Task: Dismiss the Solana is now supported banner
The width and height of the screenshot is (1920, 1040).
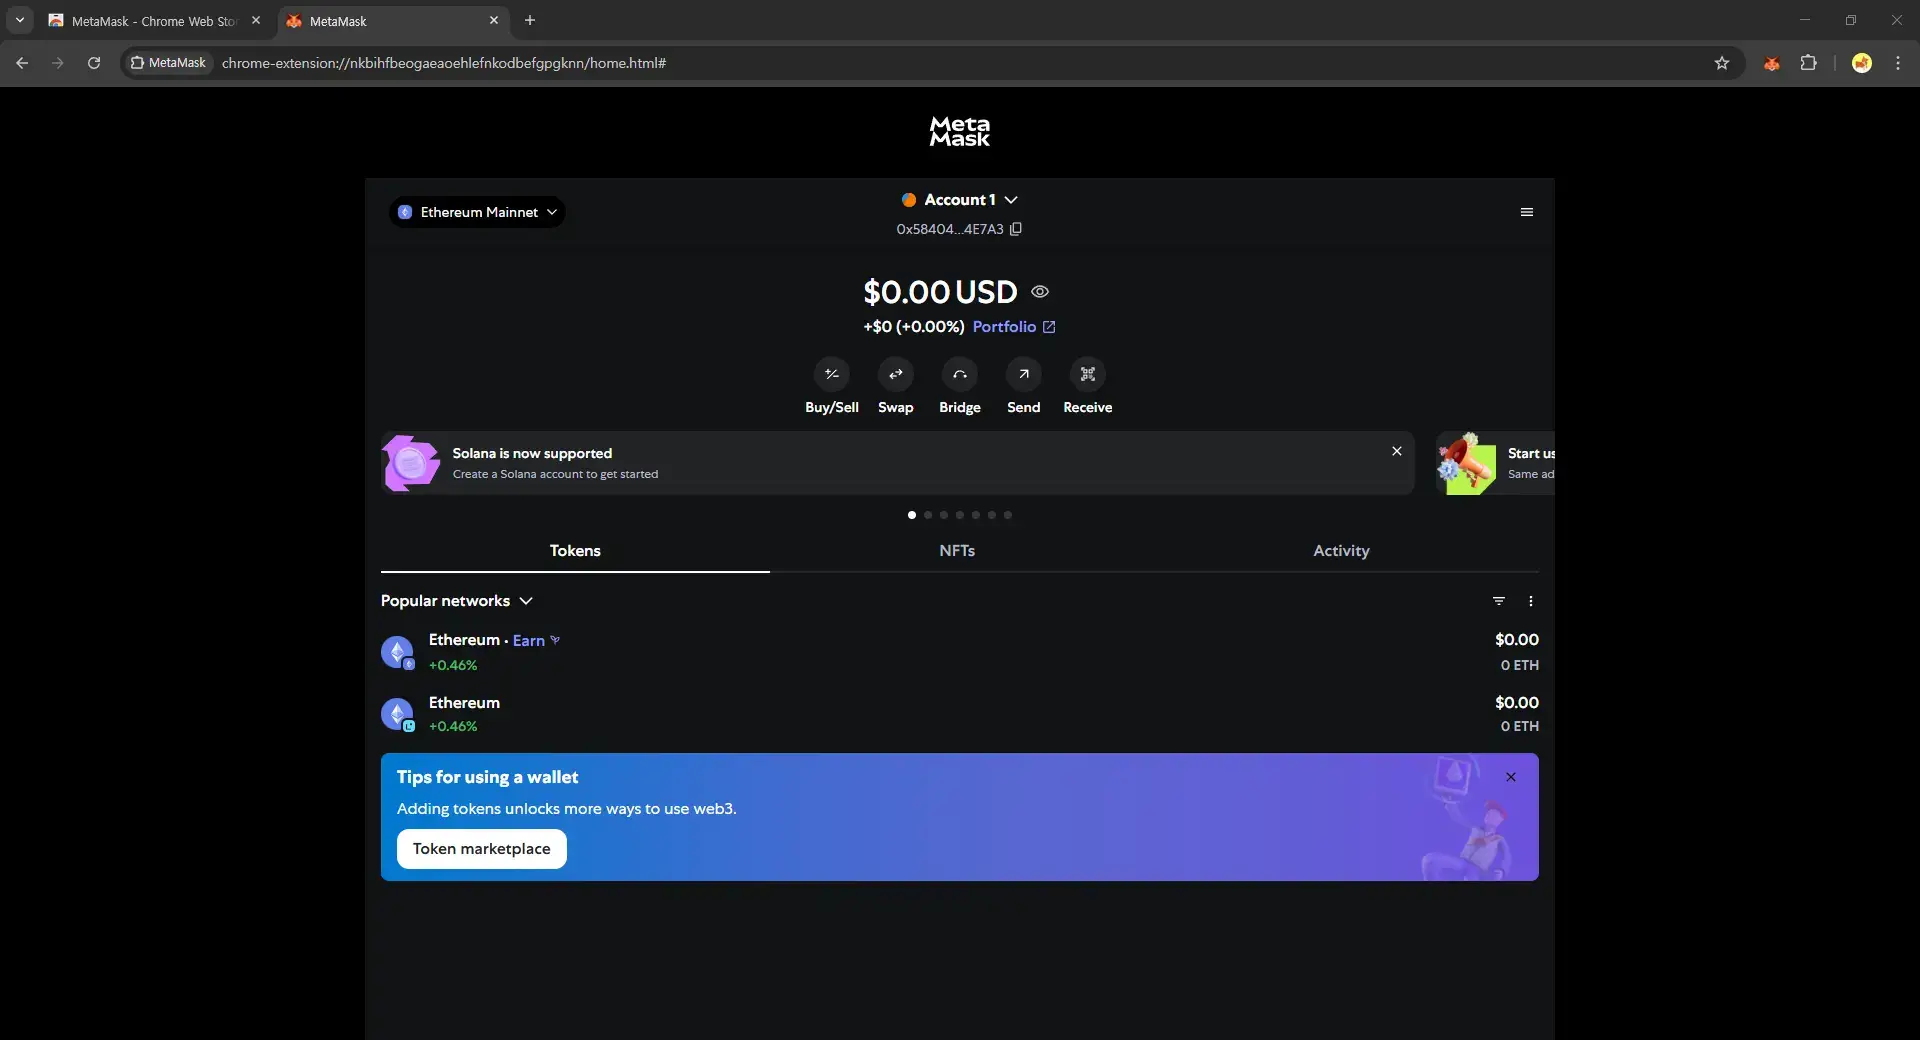Action: [x=1396, y=451]
